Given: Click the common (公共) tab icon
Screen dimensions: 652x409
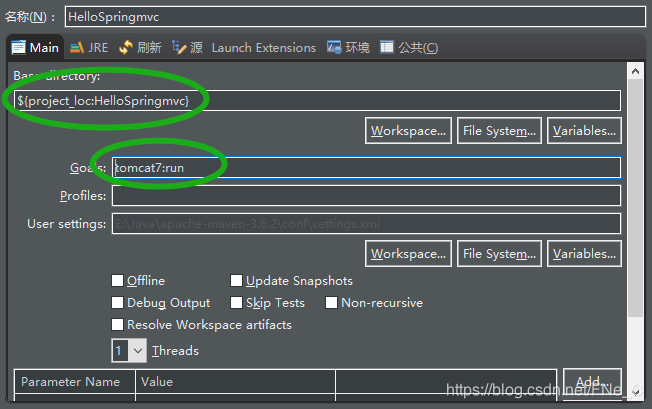Looking at the screenshot, I should click(x=387, y=47).
